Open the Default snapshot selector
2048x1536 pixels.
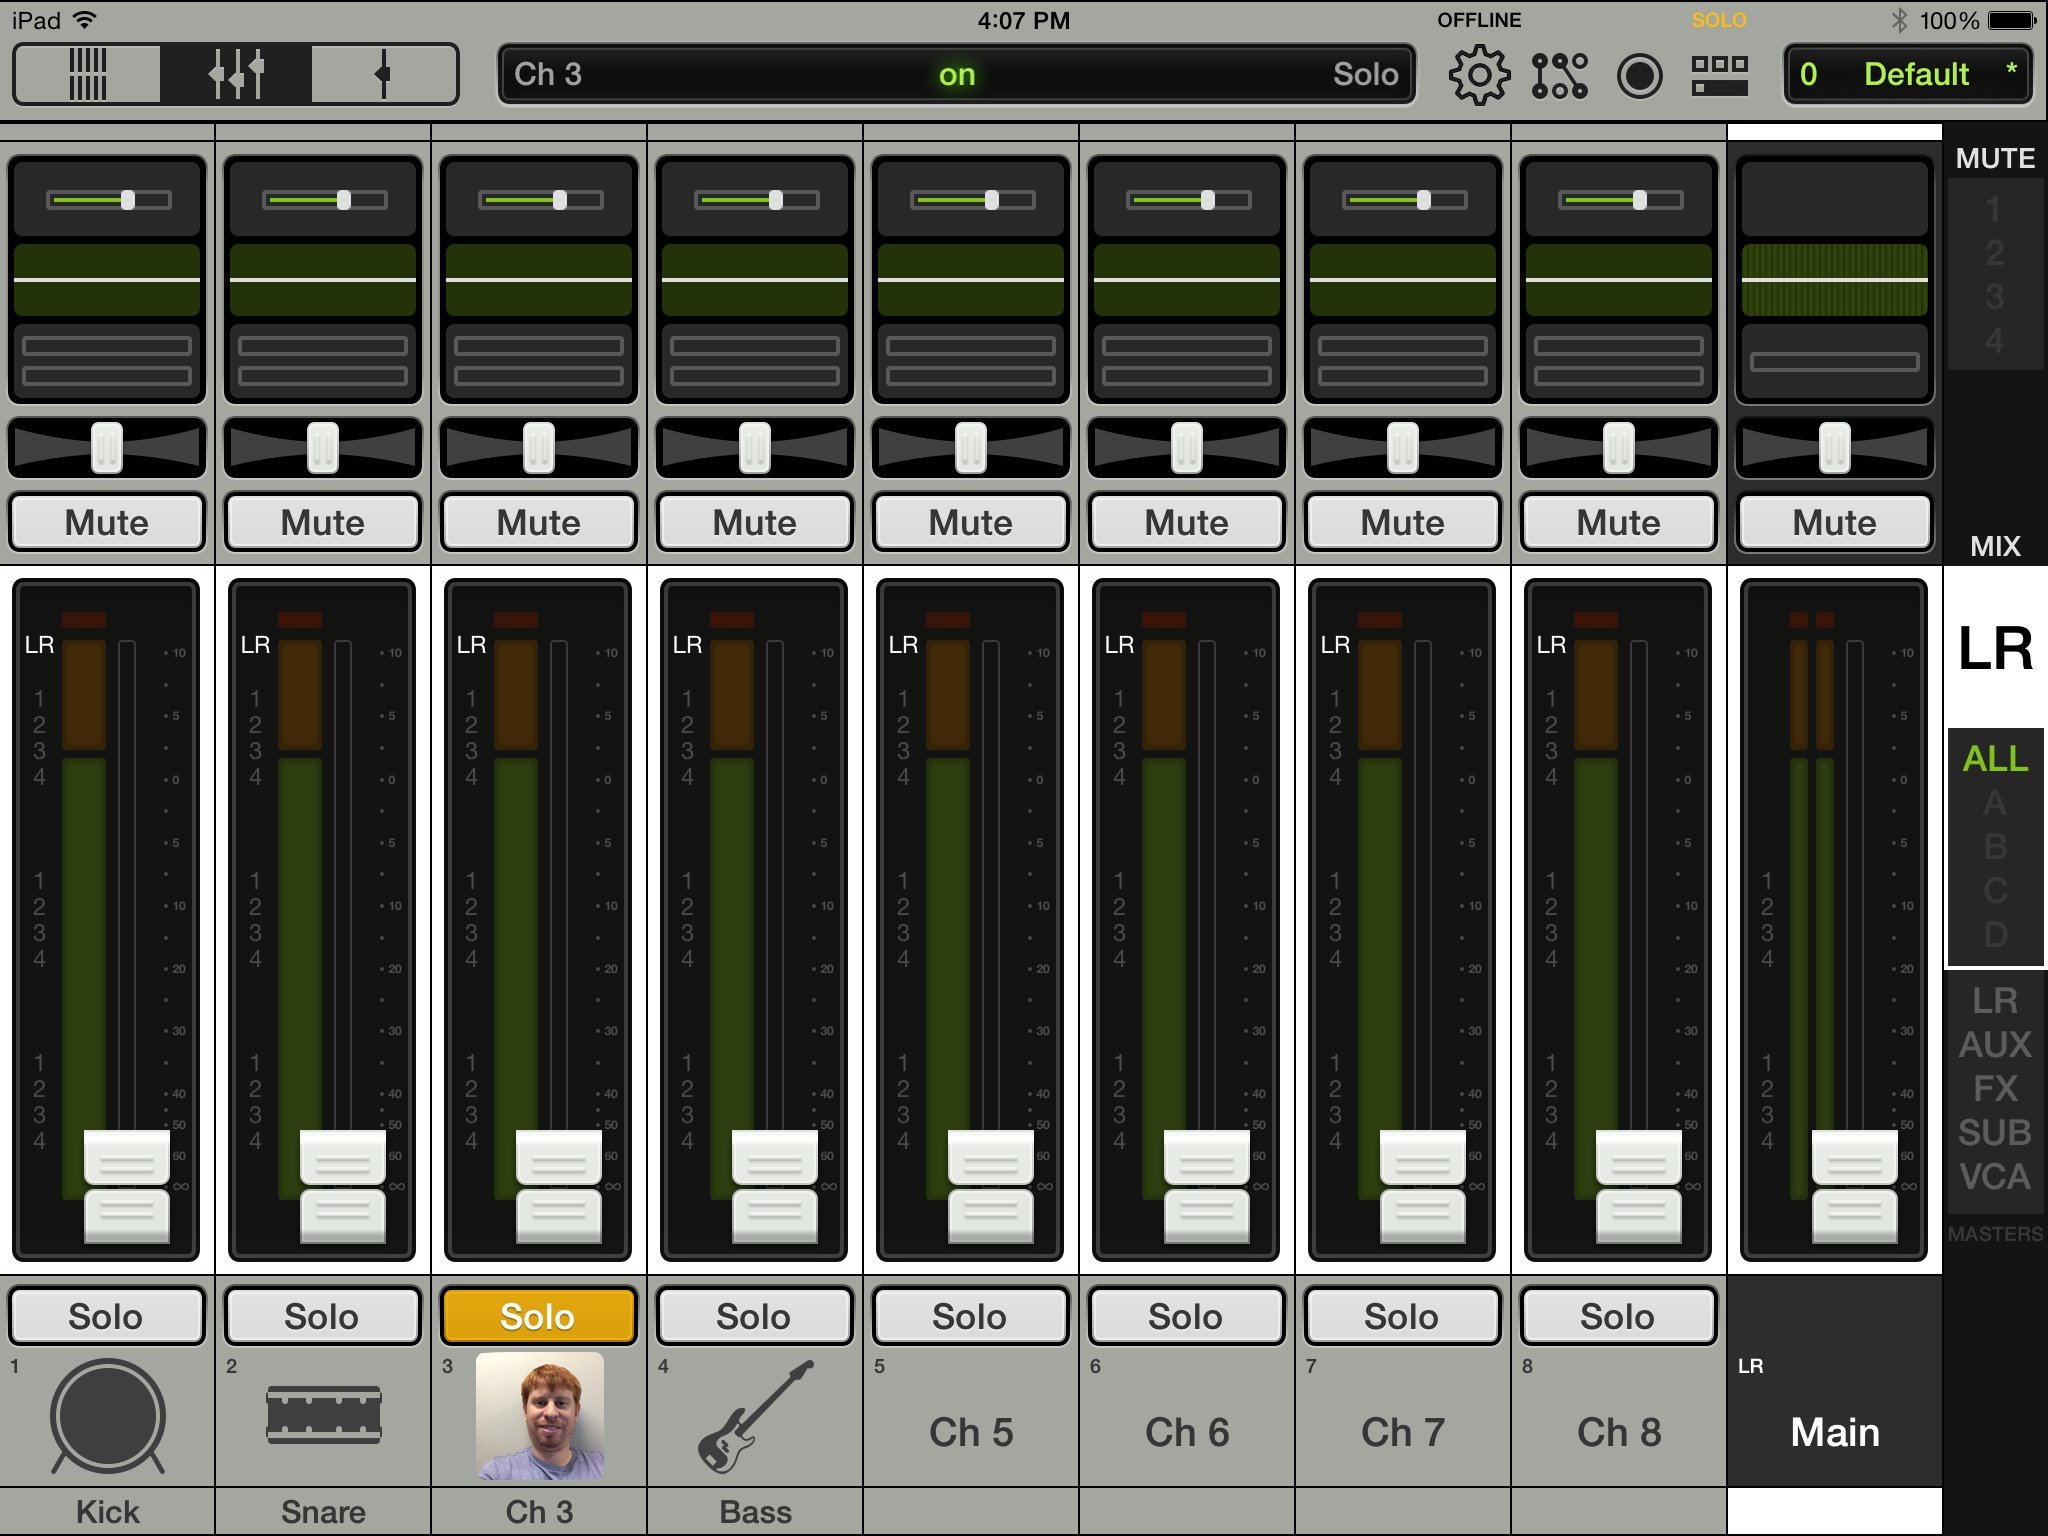coord(1908,74)
